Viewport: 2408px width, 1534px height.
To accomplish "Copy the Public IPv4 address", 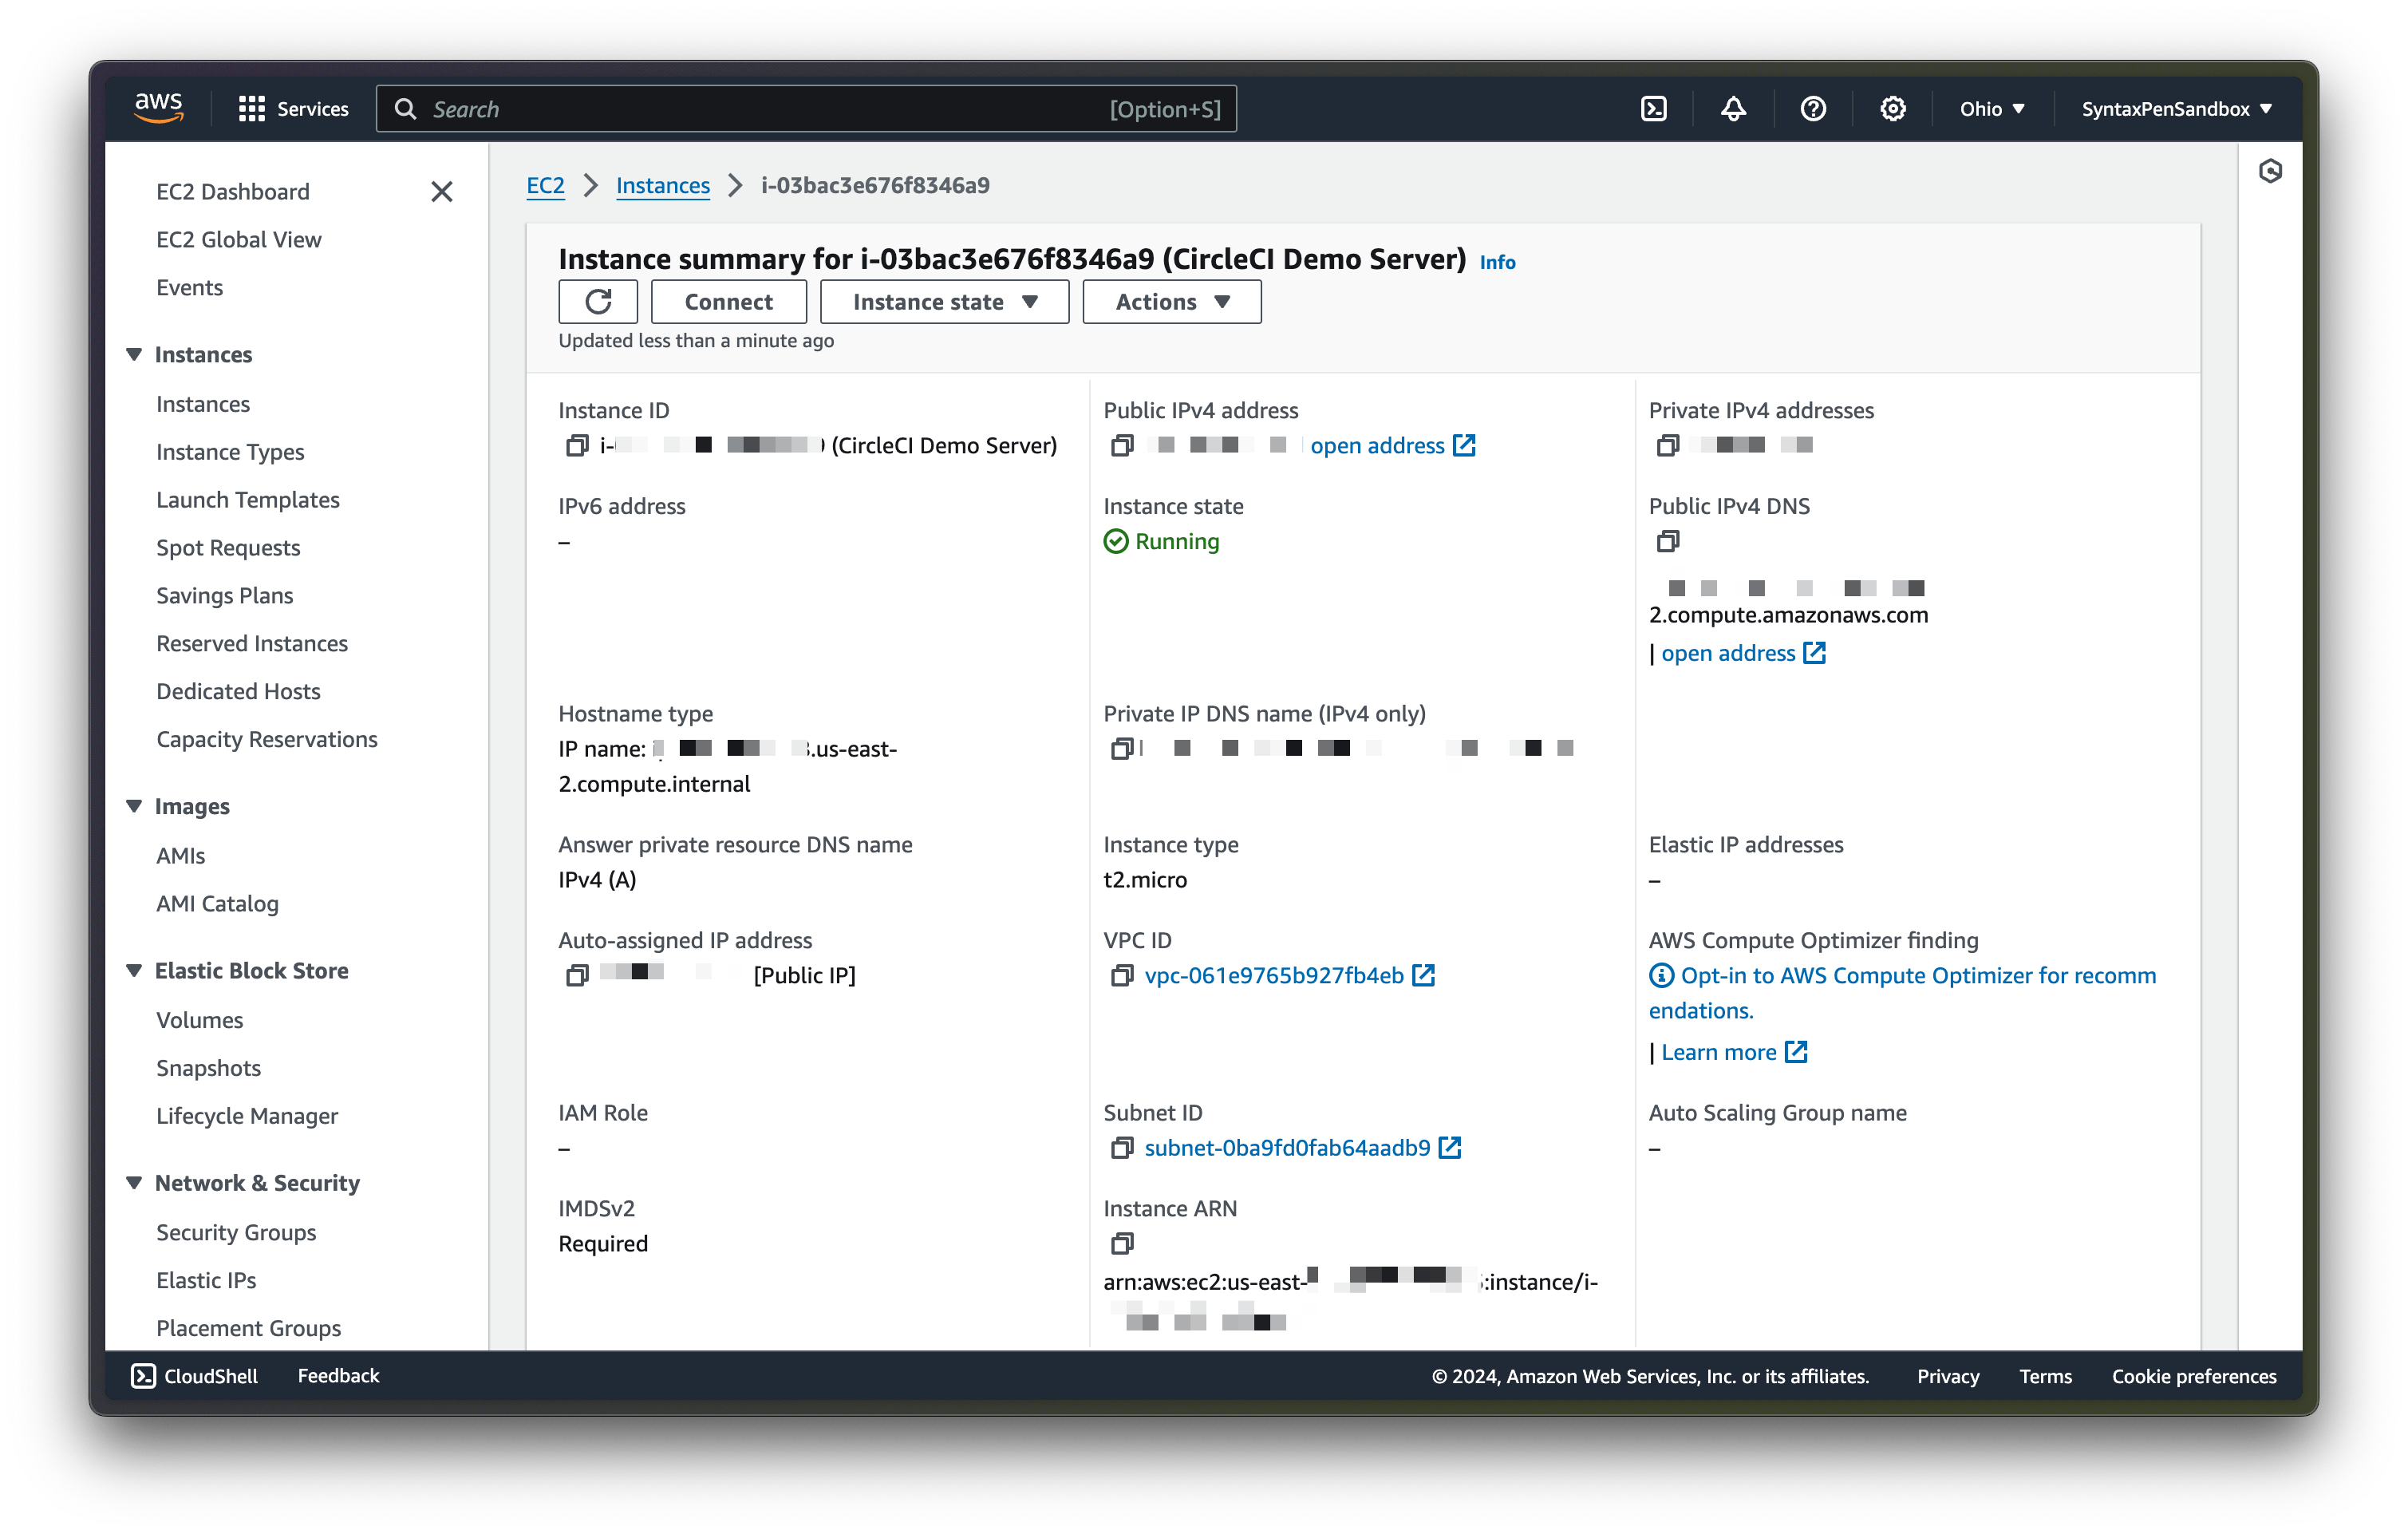I will pyautogui.click(x=1121, y=445).
